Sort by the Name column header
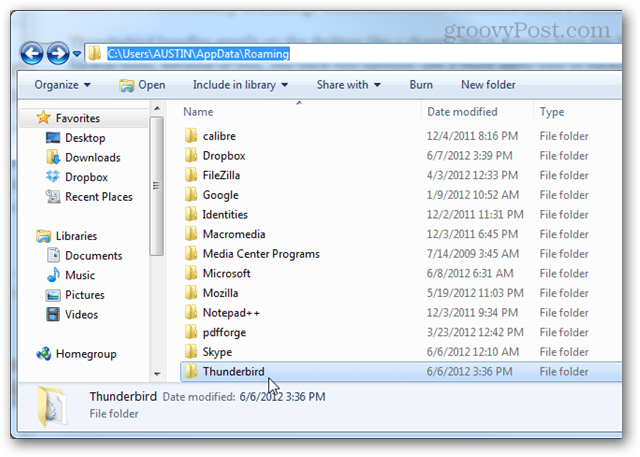 pyautogui.click(x=198, y=112)
